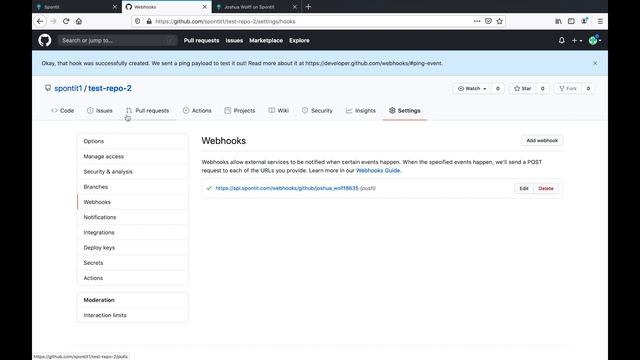The height and width of the screenshot is (360, 640).
Task: Open notifications bell icon
Action: [x=562, y=40]
